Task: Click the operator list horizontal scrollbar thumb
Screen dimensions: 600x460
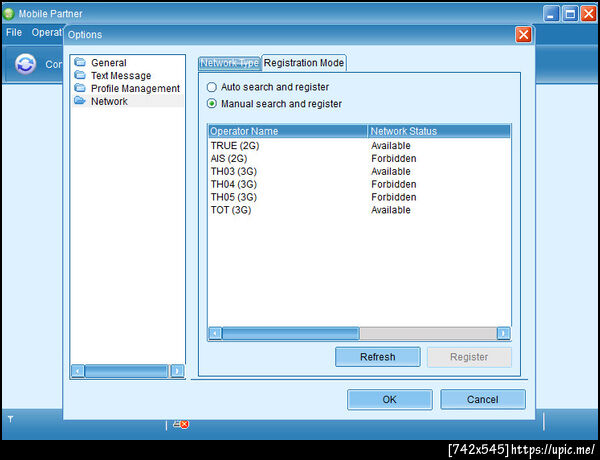Action: click(x=290, y=334)
